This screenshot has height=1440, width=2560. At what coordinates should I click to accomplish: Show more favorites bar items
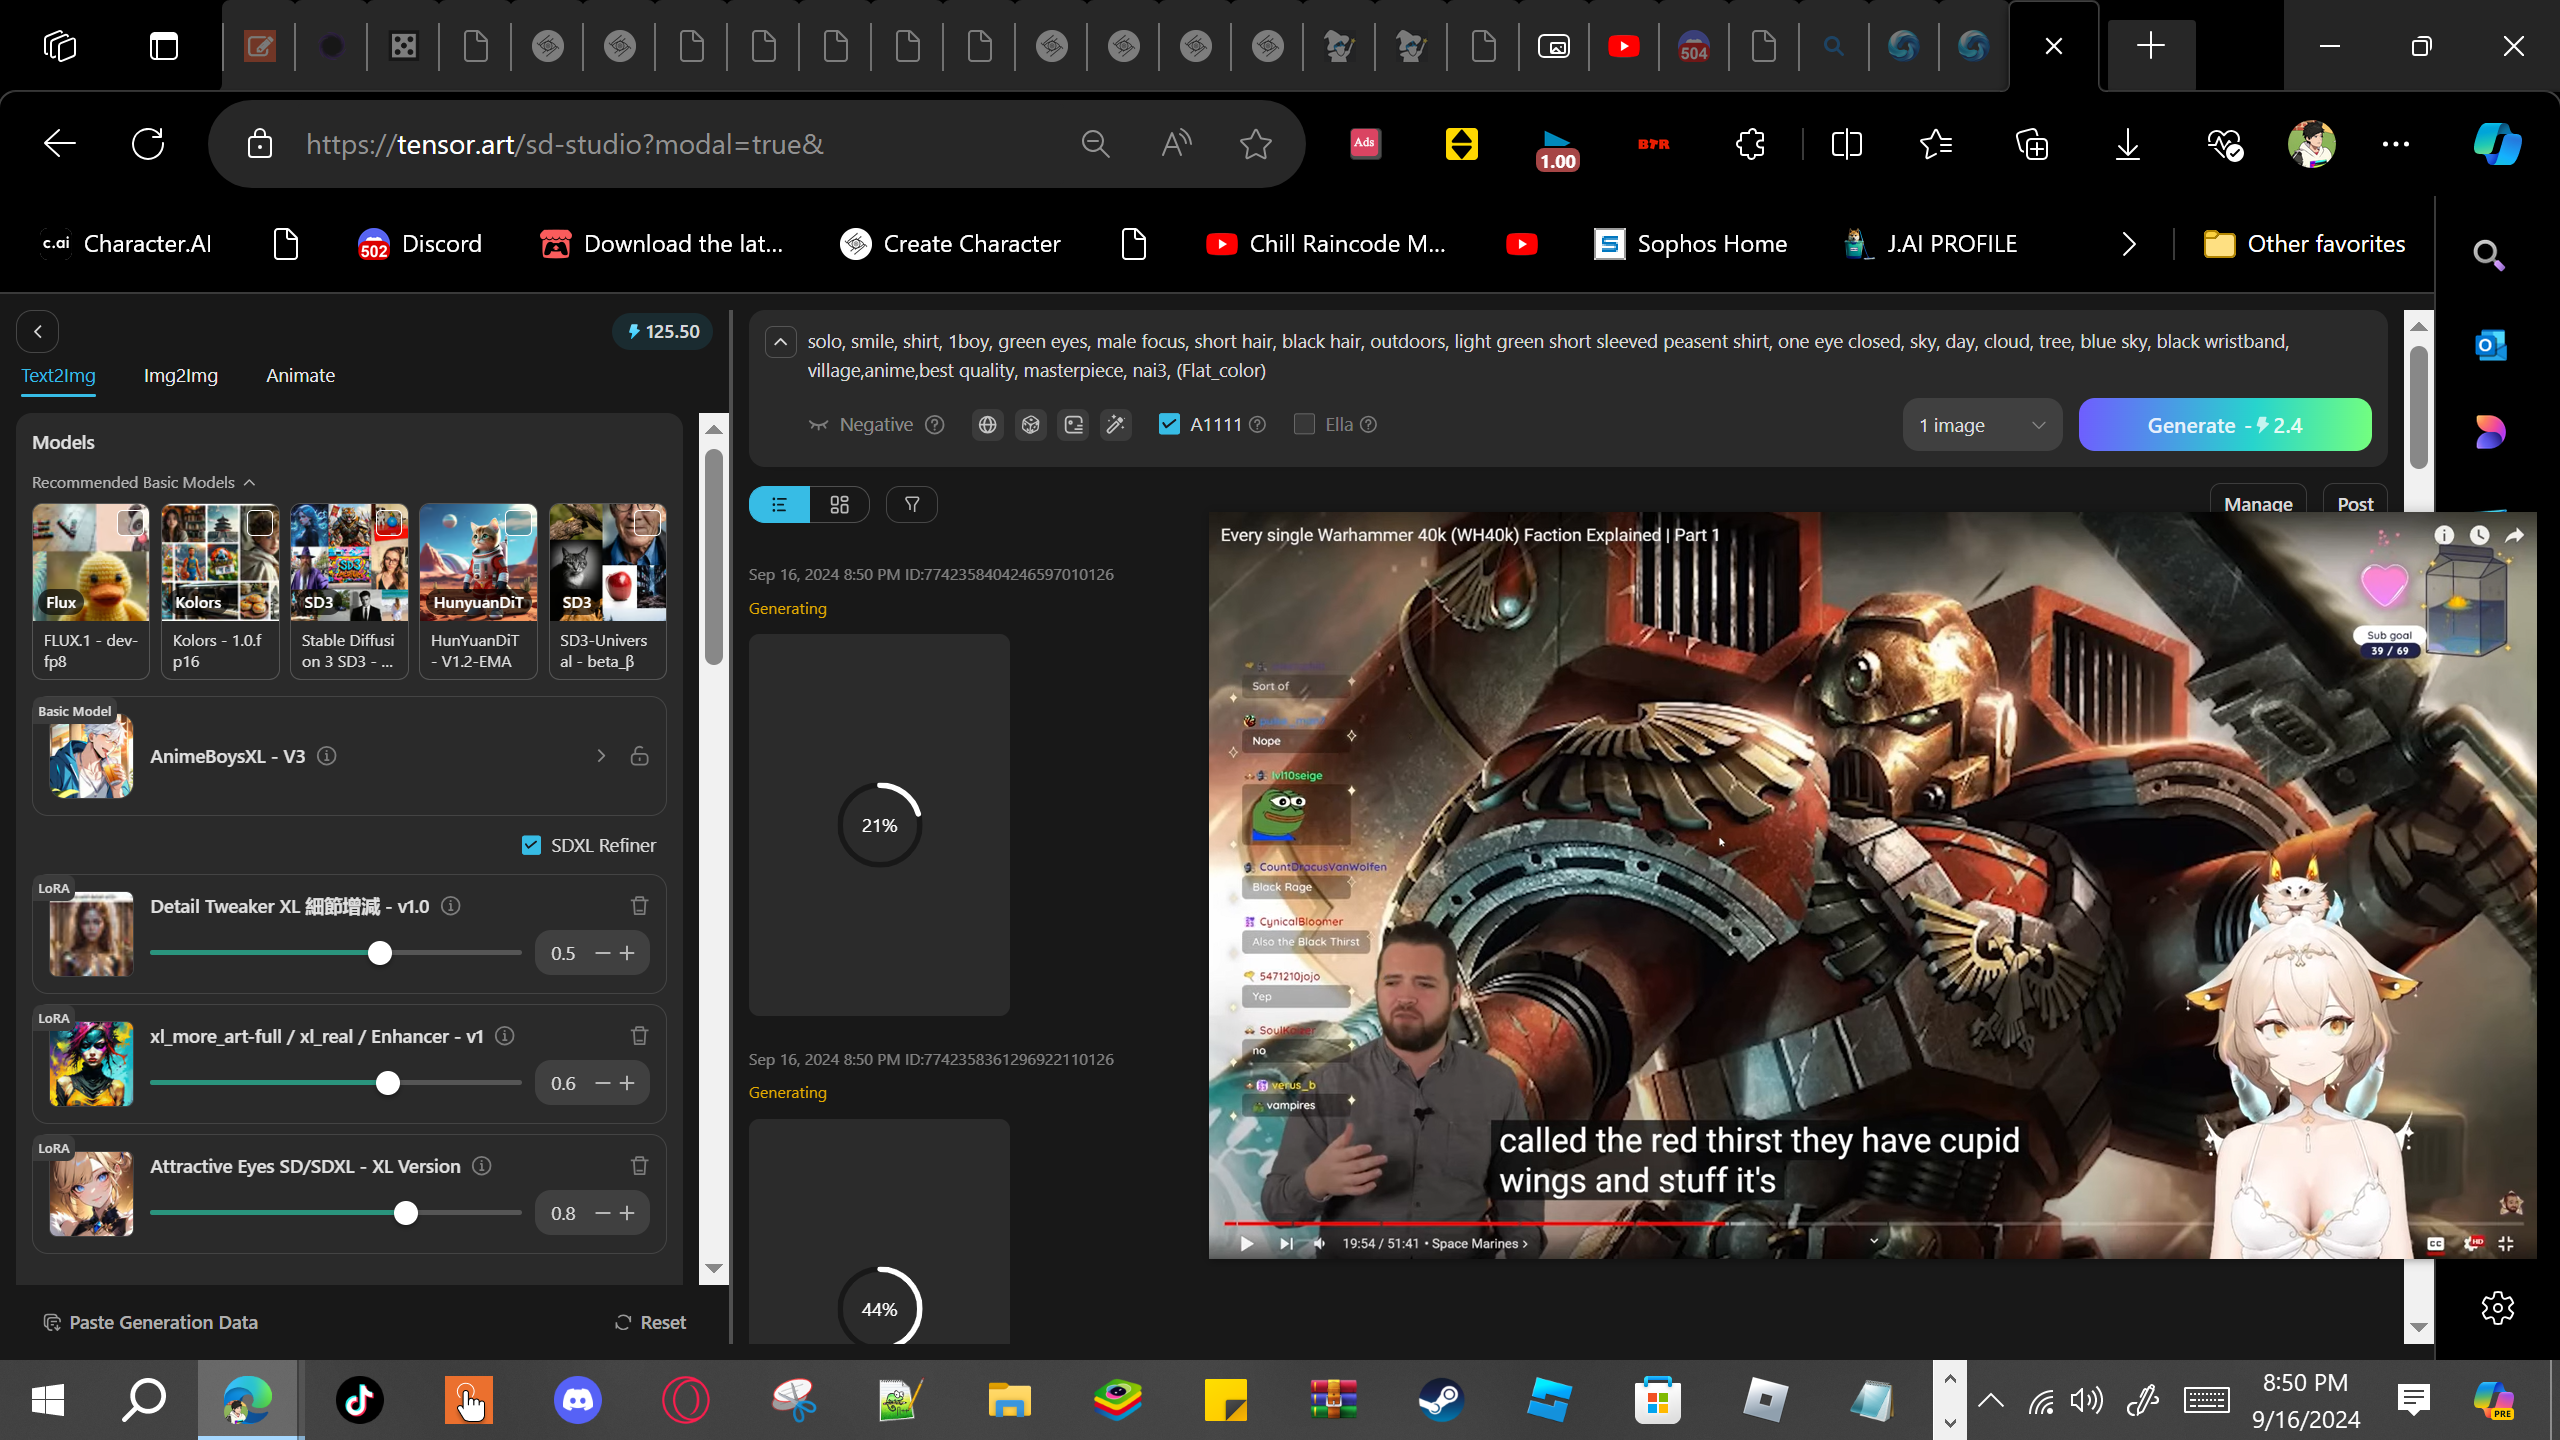point(2129,244)
